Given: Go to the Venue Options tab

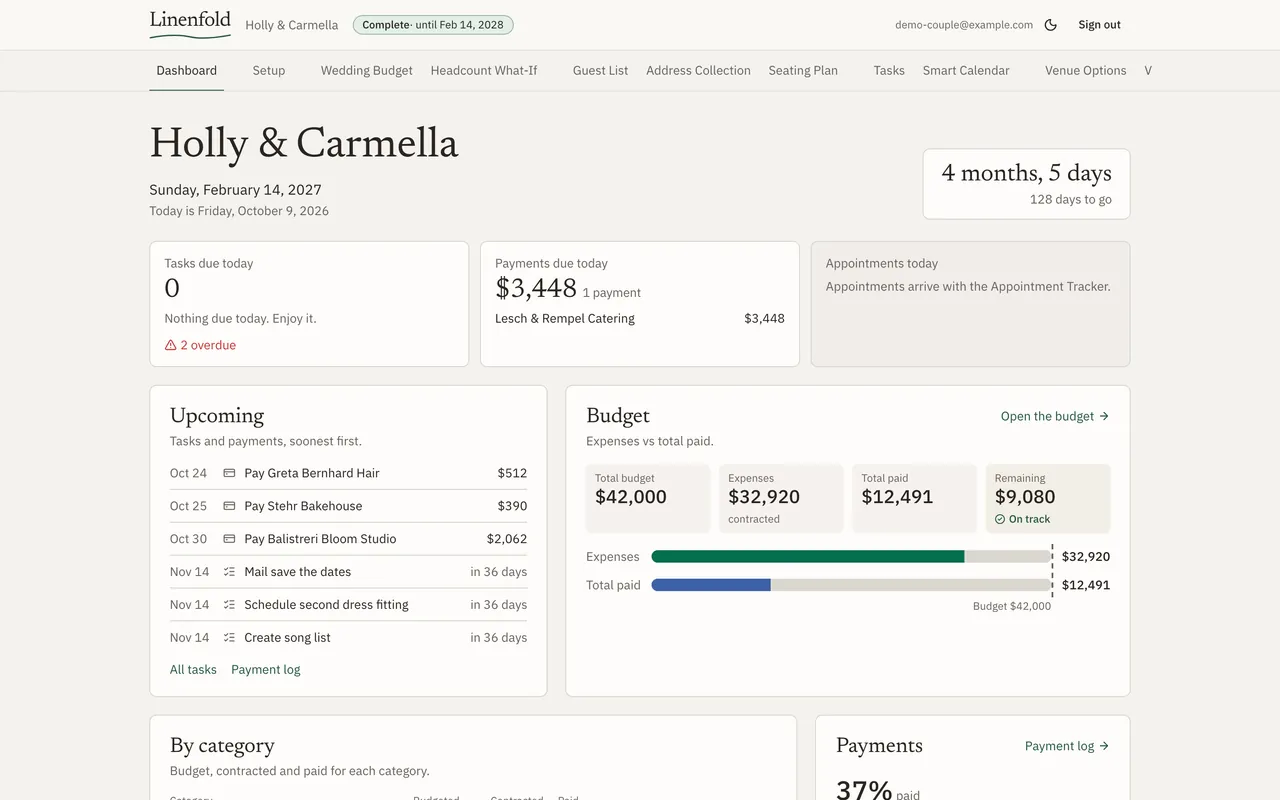Looking at the screenshot, I should click(1086, 71).
